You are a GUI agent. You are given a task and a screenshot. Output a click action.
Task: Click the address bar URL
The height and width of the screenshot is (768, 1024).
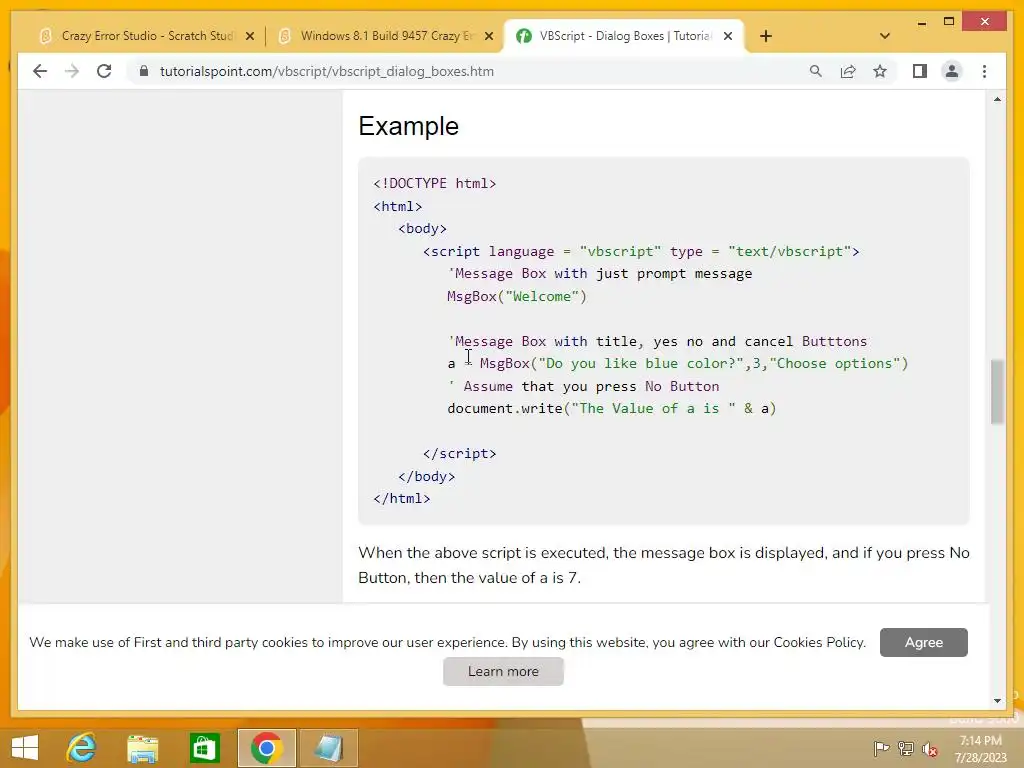tap(327, 71)
